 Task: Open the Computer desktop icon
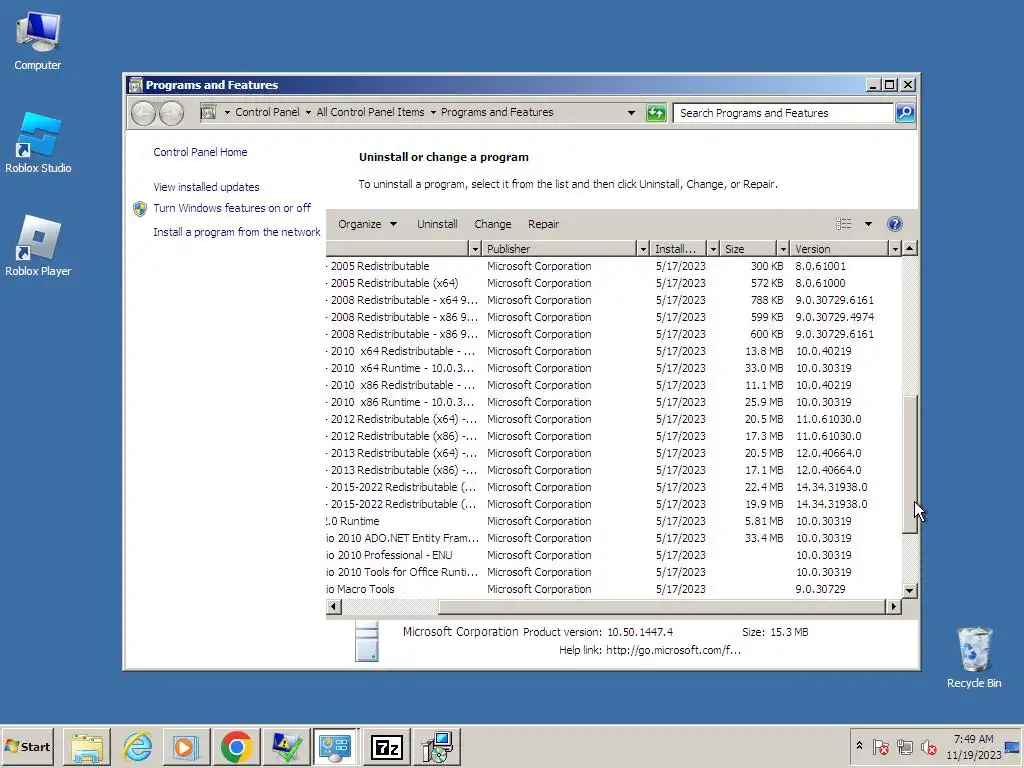pos(38,40)
